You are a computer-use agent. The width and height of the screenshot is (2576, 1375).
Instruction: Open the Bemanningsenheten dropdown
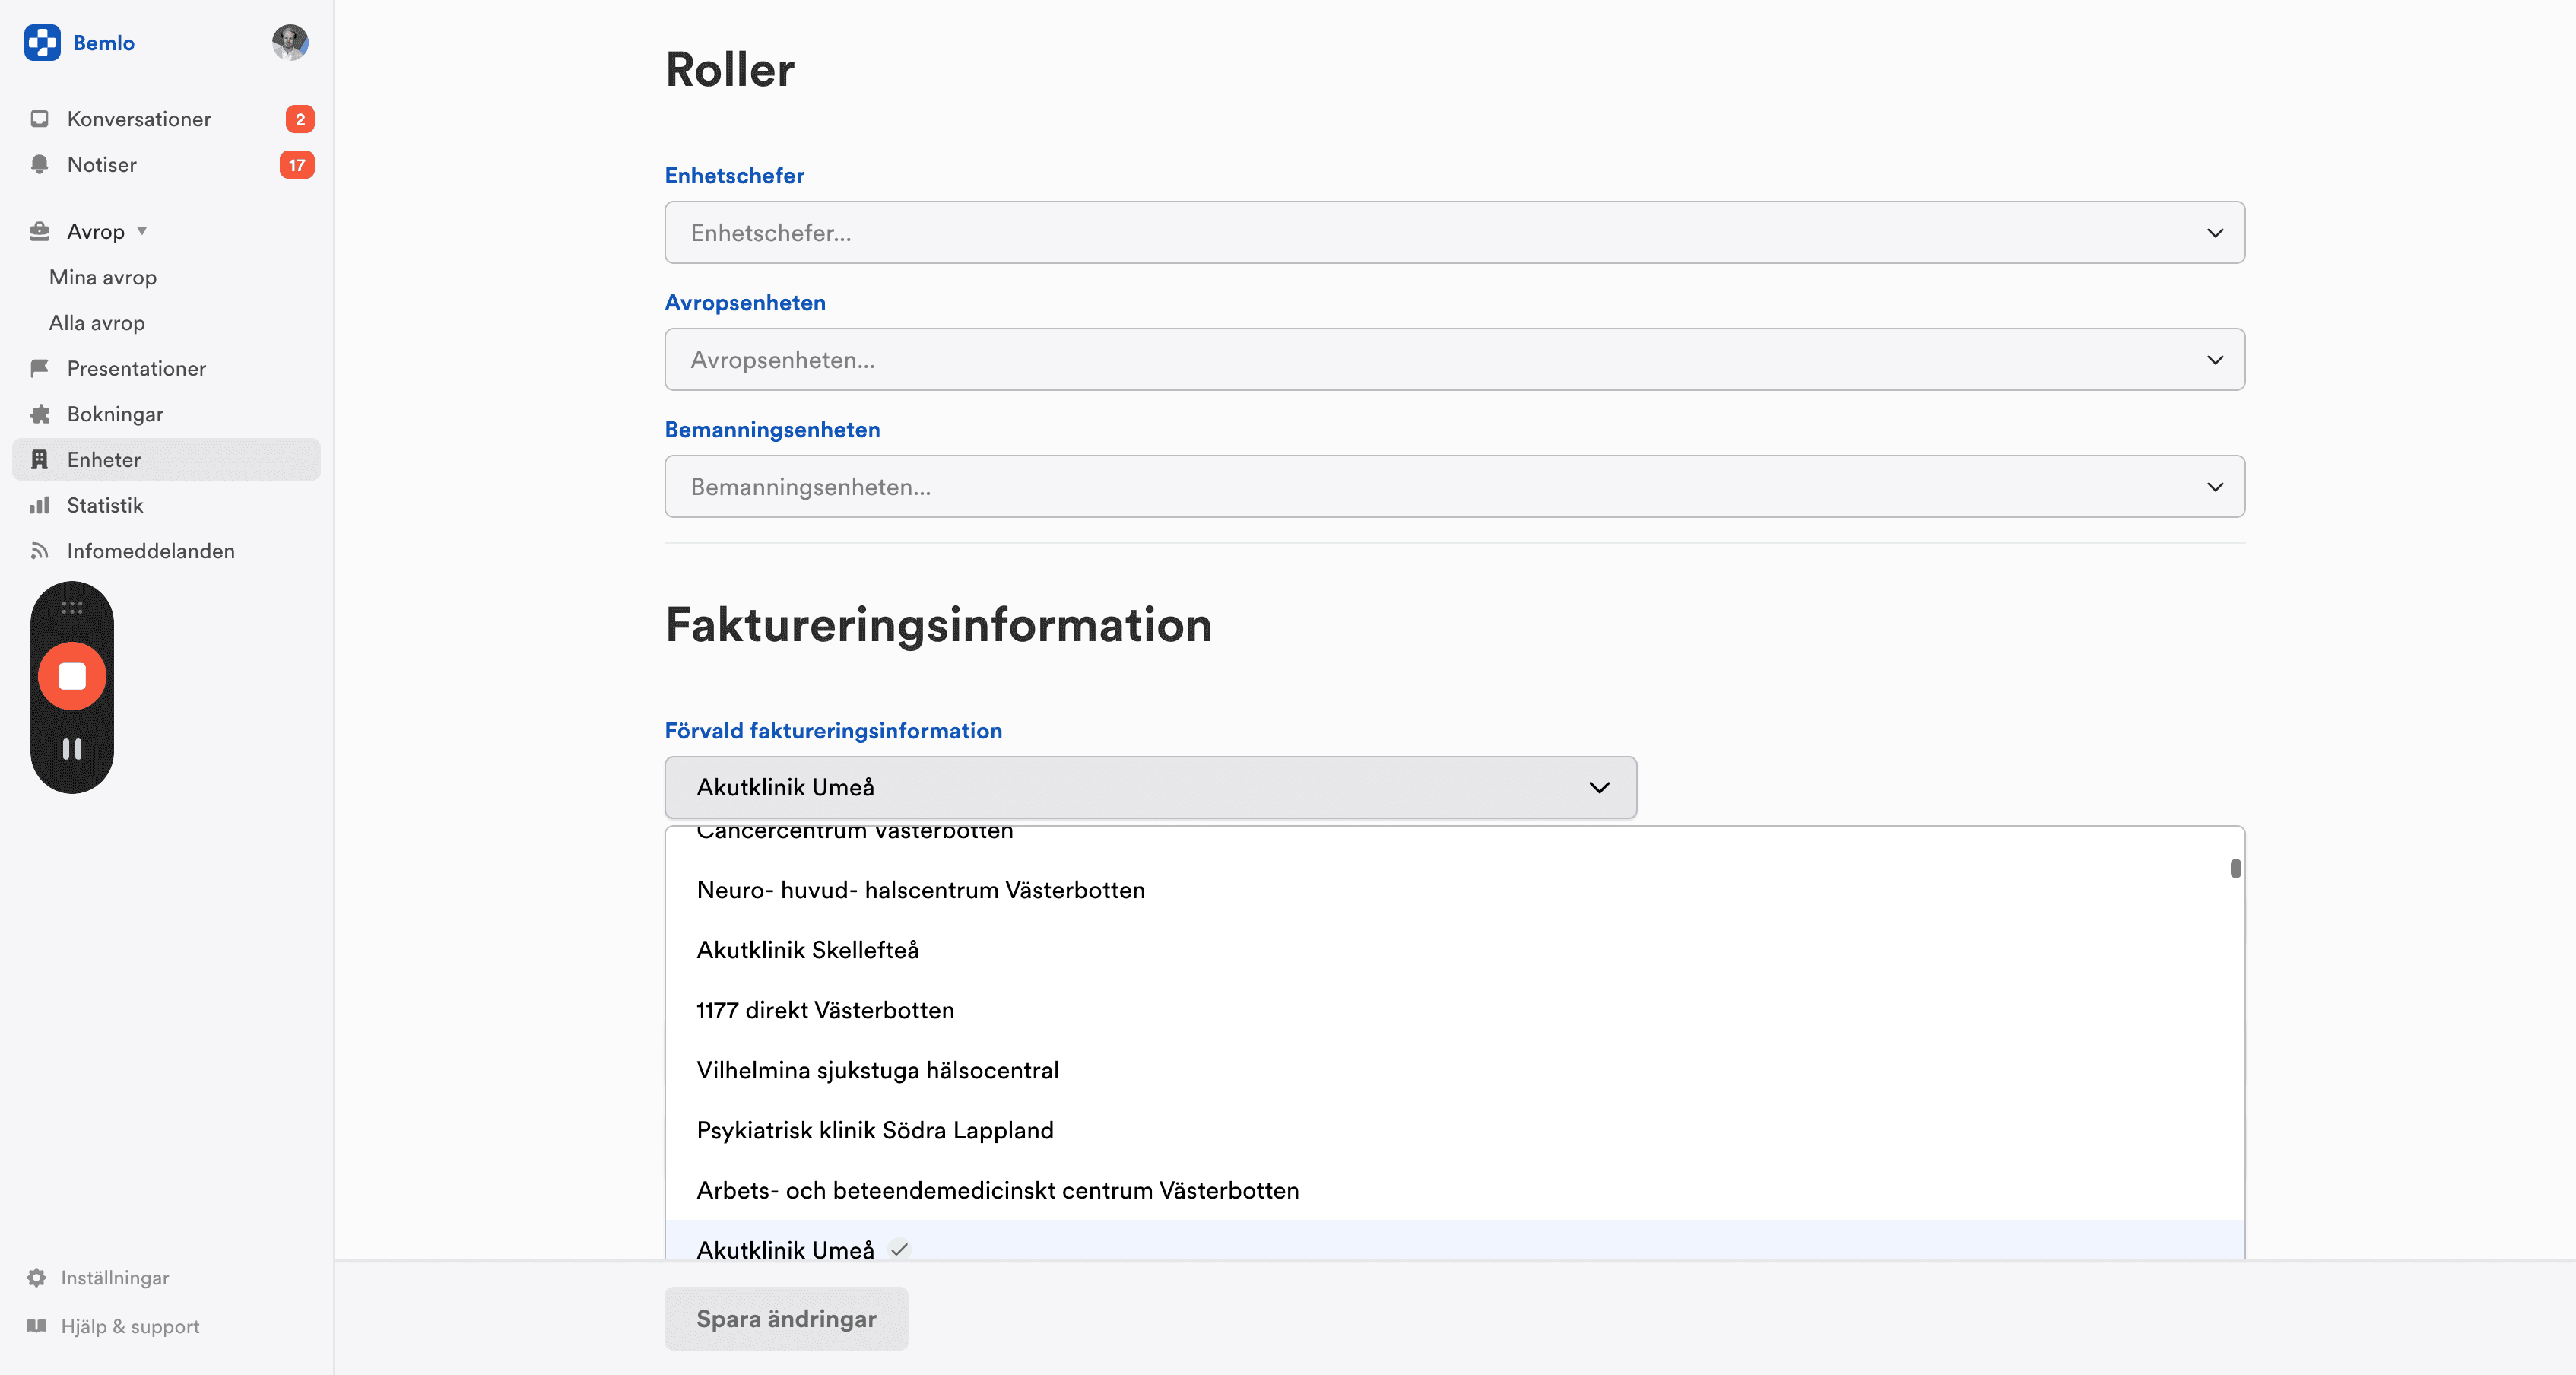pyautogui.click(x=1454, y=487)
